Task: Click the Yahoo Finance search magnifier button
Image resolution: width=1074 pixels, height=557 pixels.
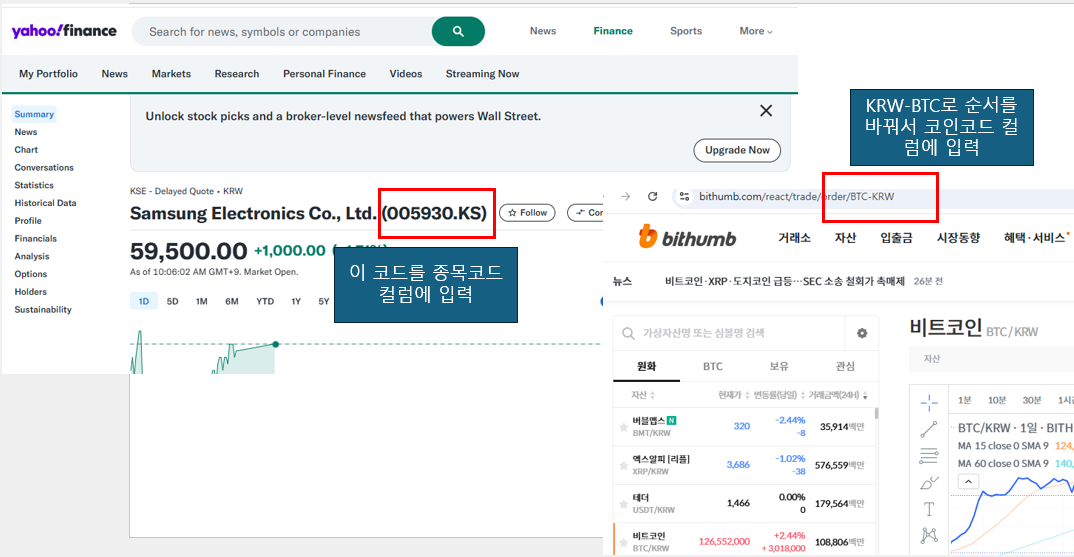Action: pyautogui.click(x=458, y=32)
